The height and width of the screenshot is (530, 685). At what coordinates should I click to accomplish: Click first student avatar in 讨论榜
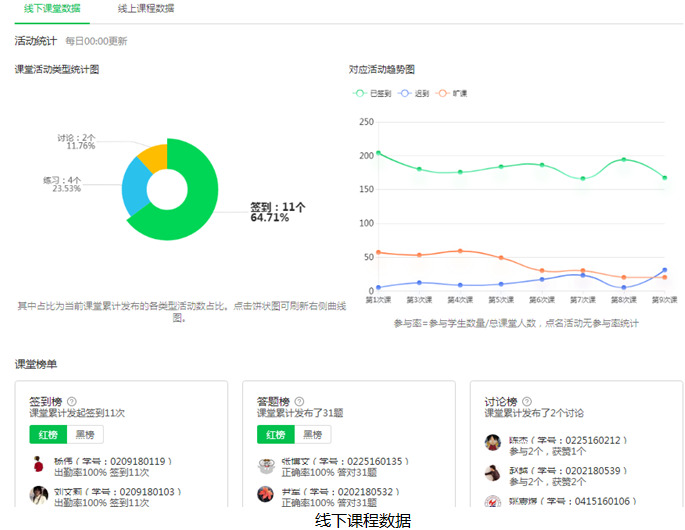pos(493,442)
